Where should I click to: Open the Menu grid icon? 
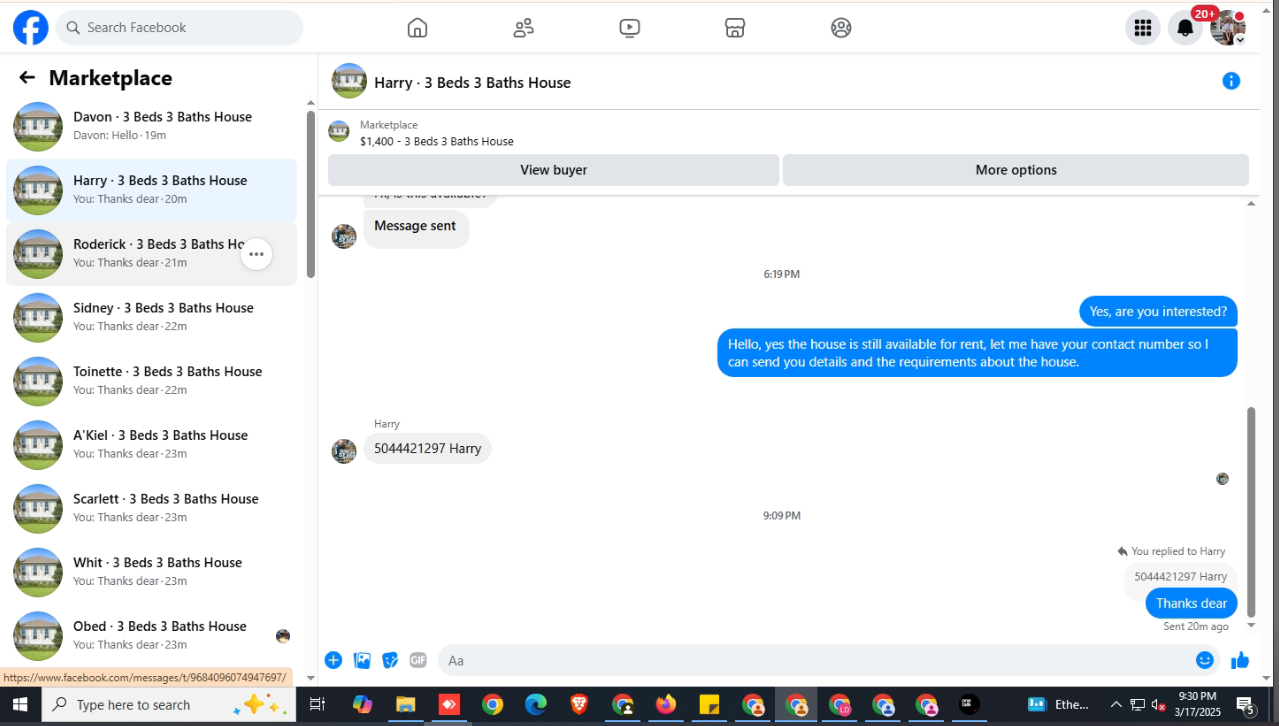click(1143, 28)
